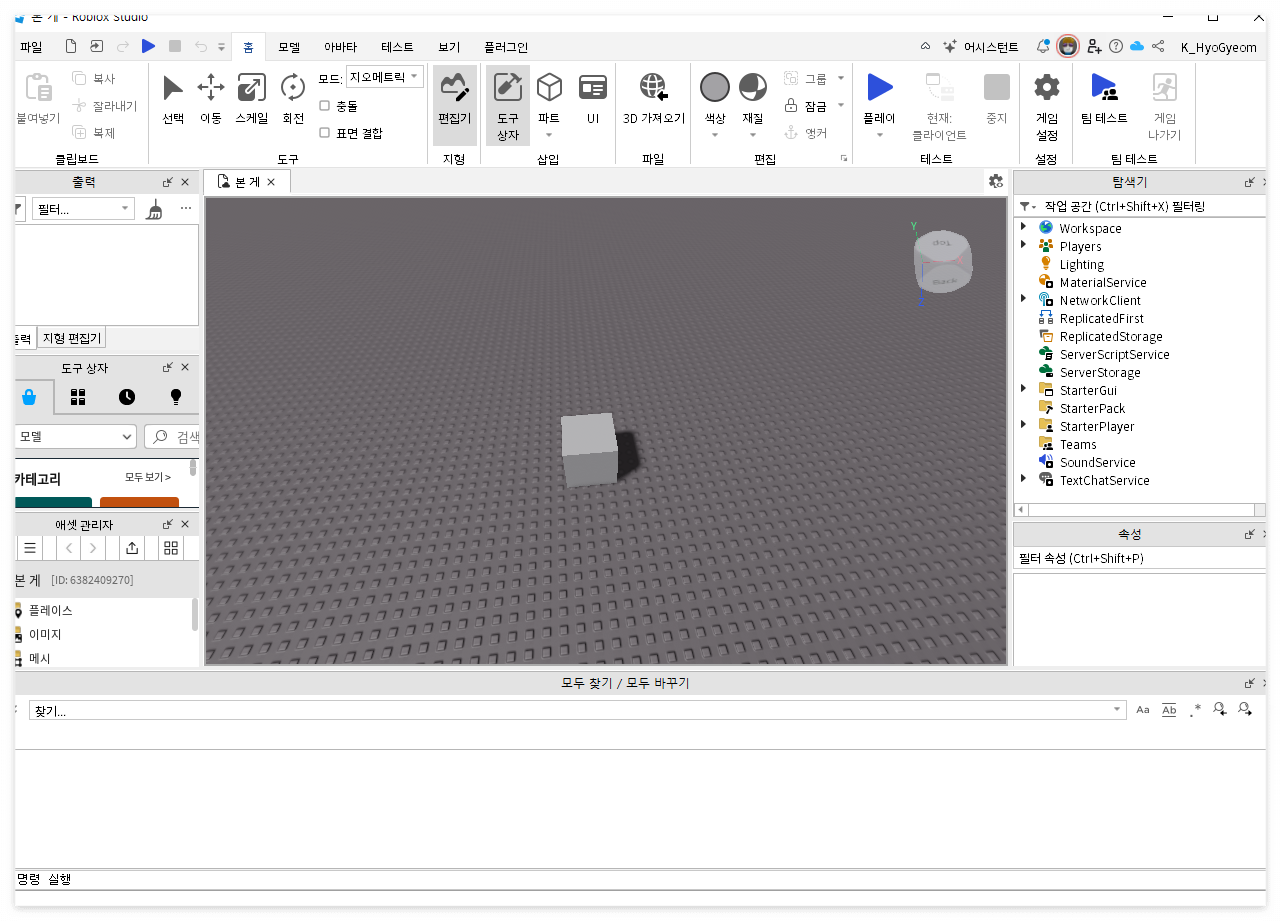This screenshot has width=1281, height=921.
Task: Open output 필터 dropdown
Action: pos(83,209)
